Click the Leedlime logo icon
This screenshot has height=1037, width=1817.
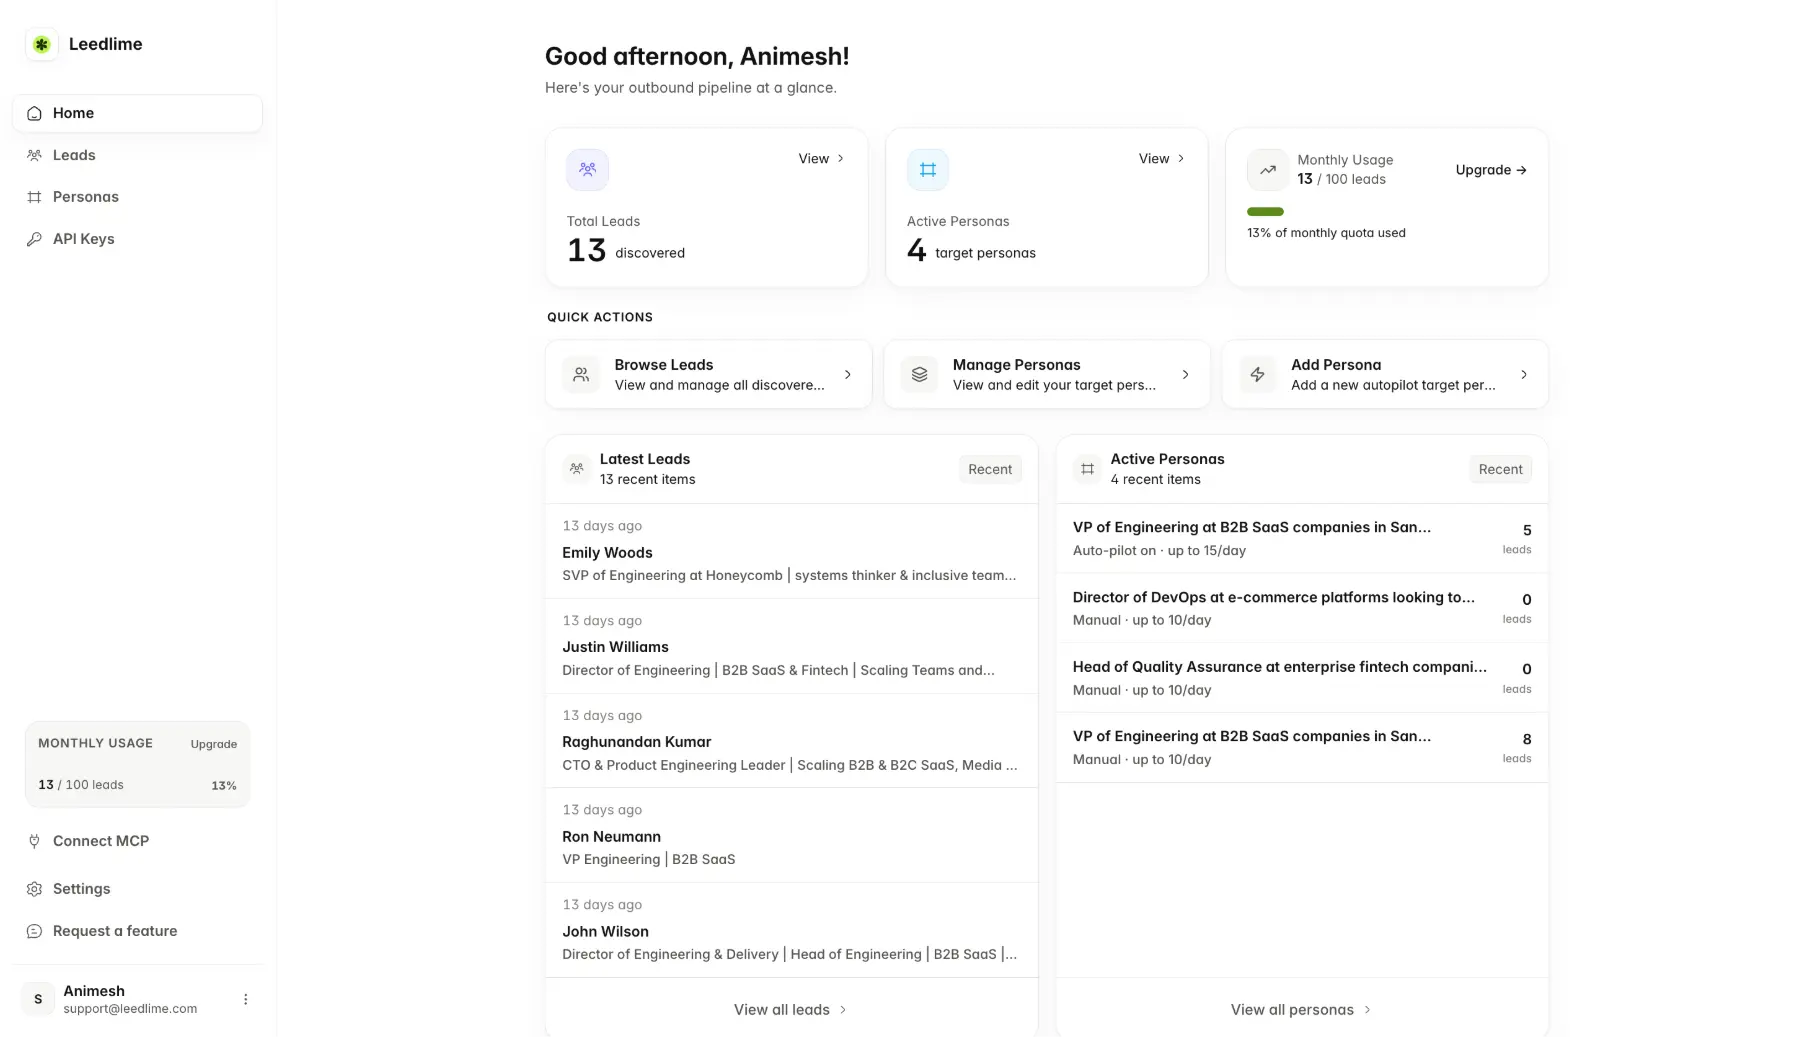tap(41, 44)
